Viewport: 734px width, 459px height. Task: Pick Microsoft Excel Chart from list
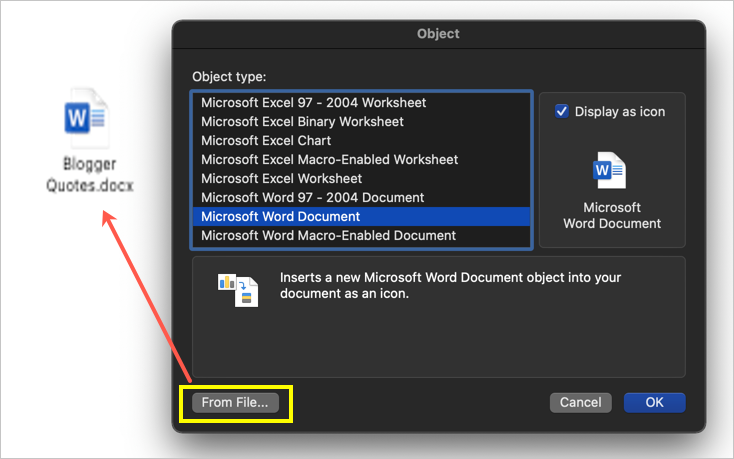click(265, 140)
